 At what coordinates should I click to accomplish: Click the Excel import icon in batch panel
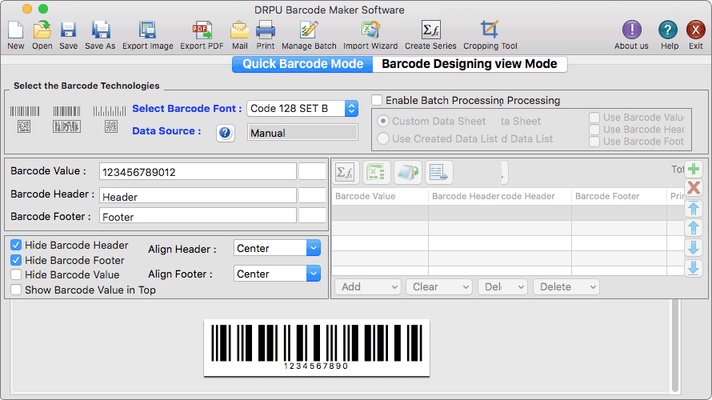coord(376,173)
